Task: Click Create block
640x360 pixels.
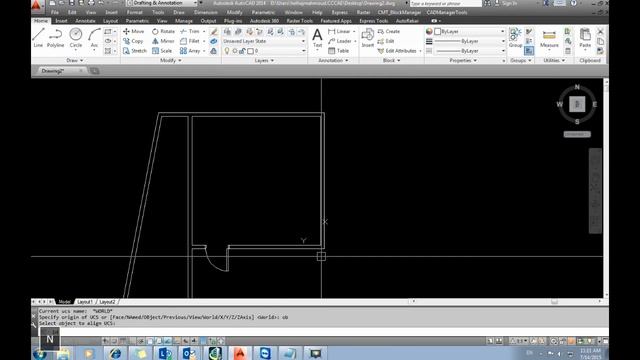Action: pos(389,31)
